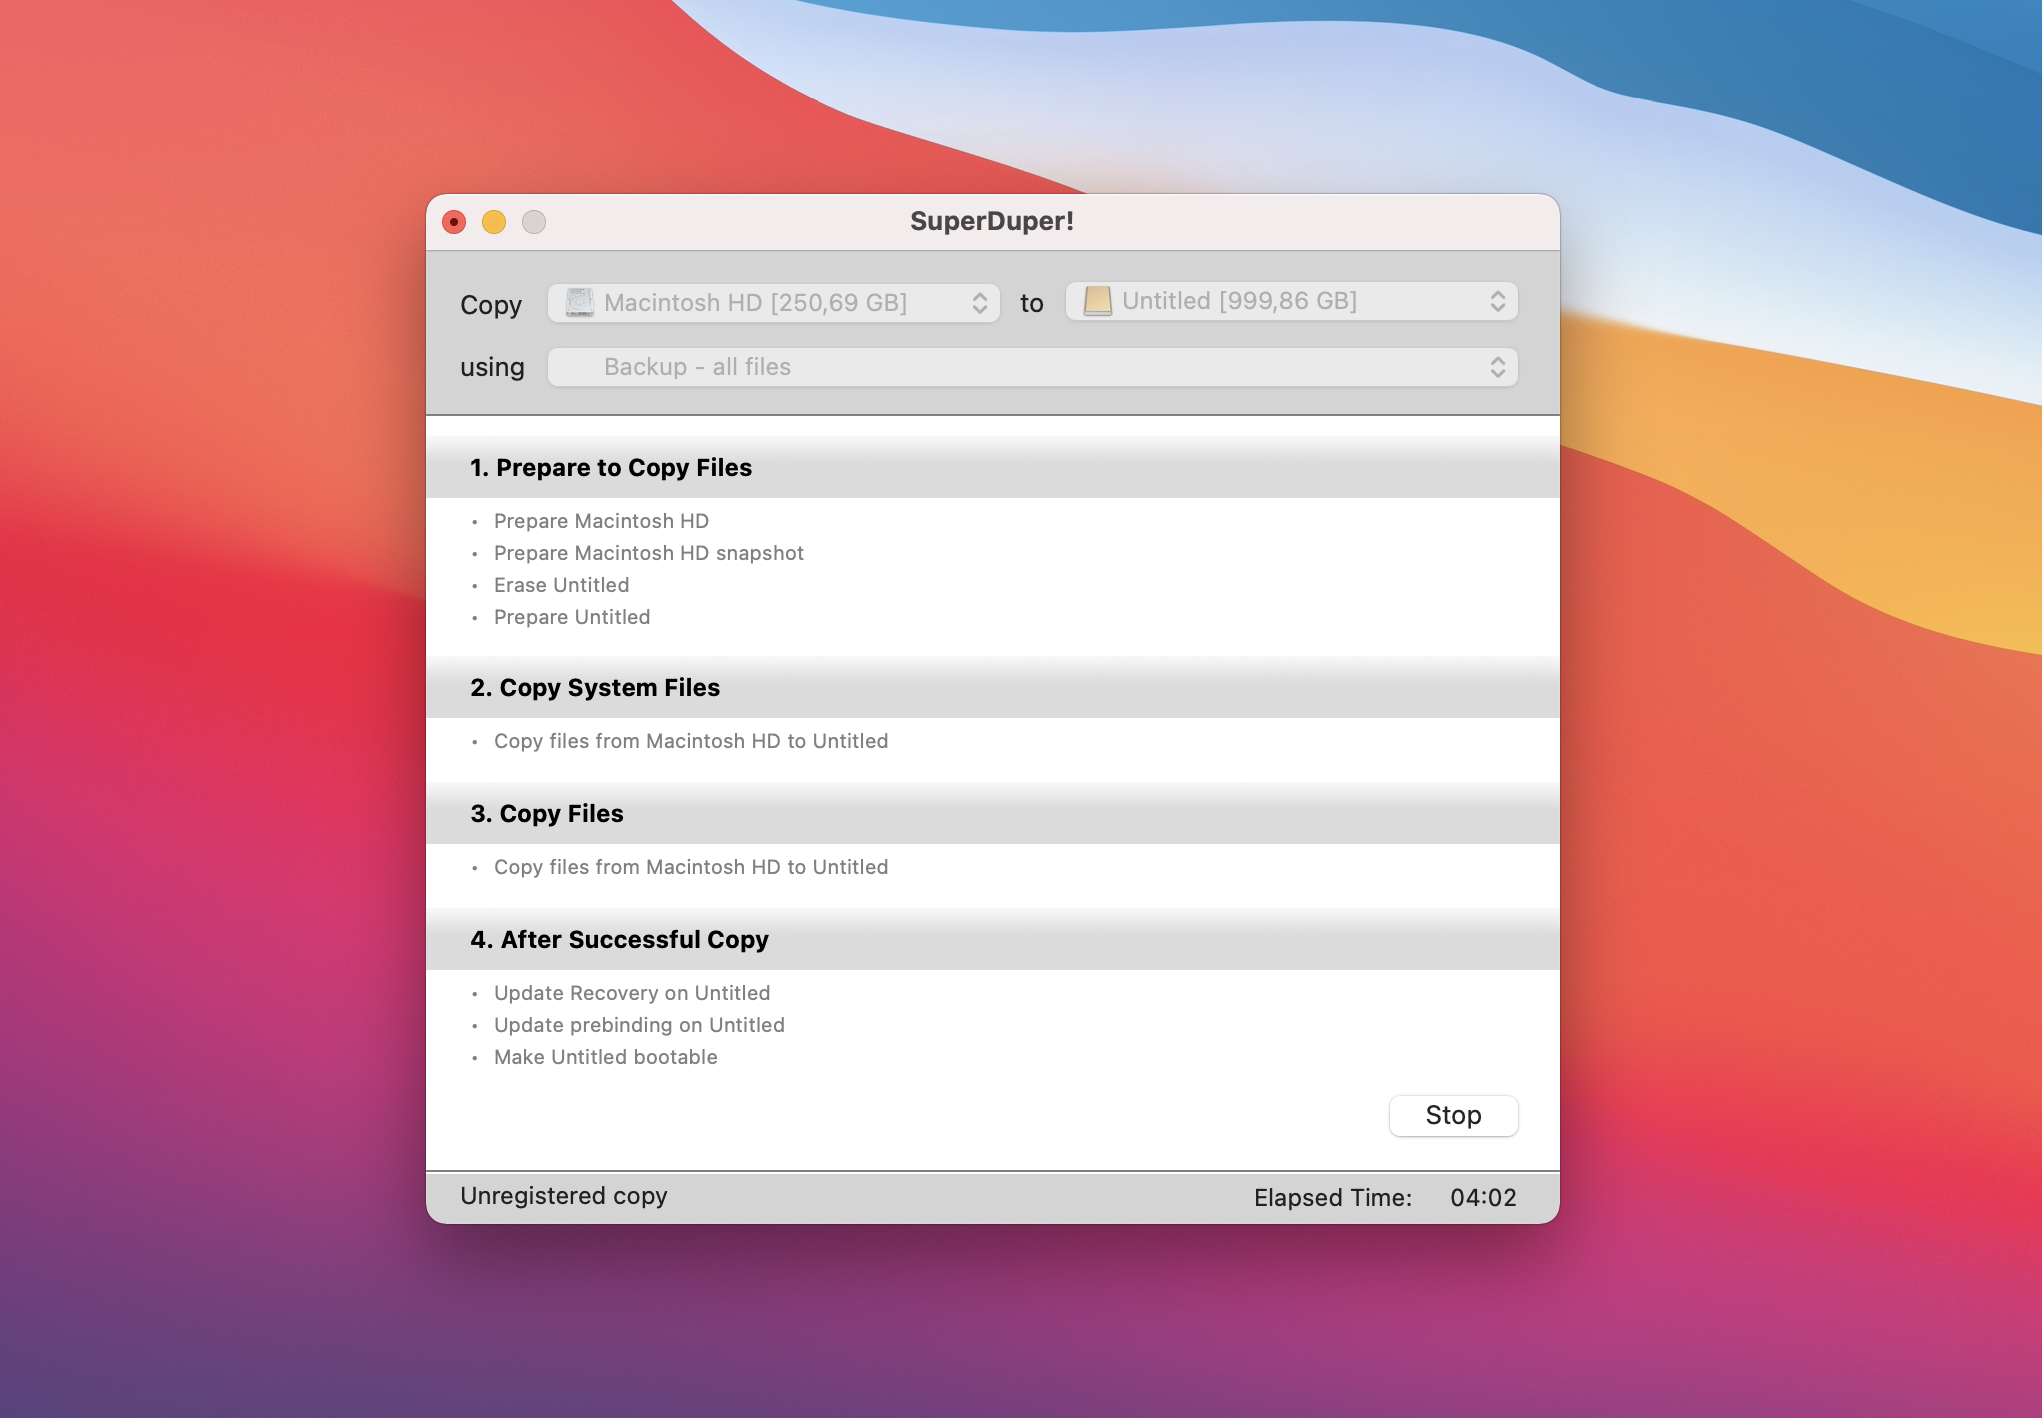Open the Untitled destination drive dropdown
2042x1418 pixels.
tap(1292, 301)
